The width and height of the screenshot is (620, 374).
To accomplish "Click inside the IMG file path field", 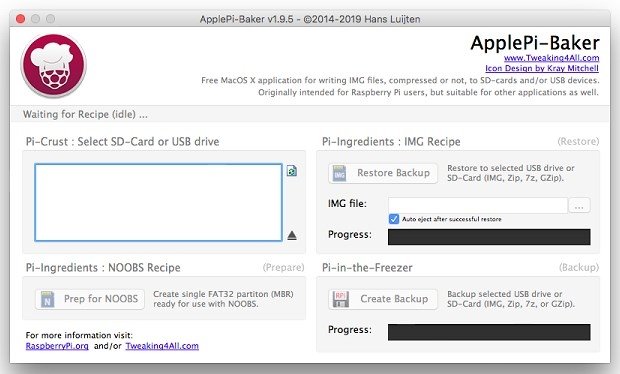I will click(x=478, y=205).
